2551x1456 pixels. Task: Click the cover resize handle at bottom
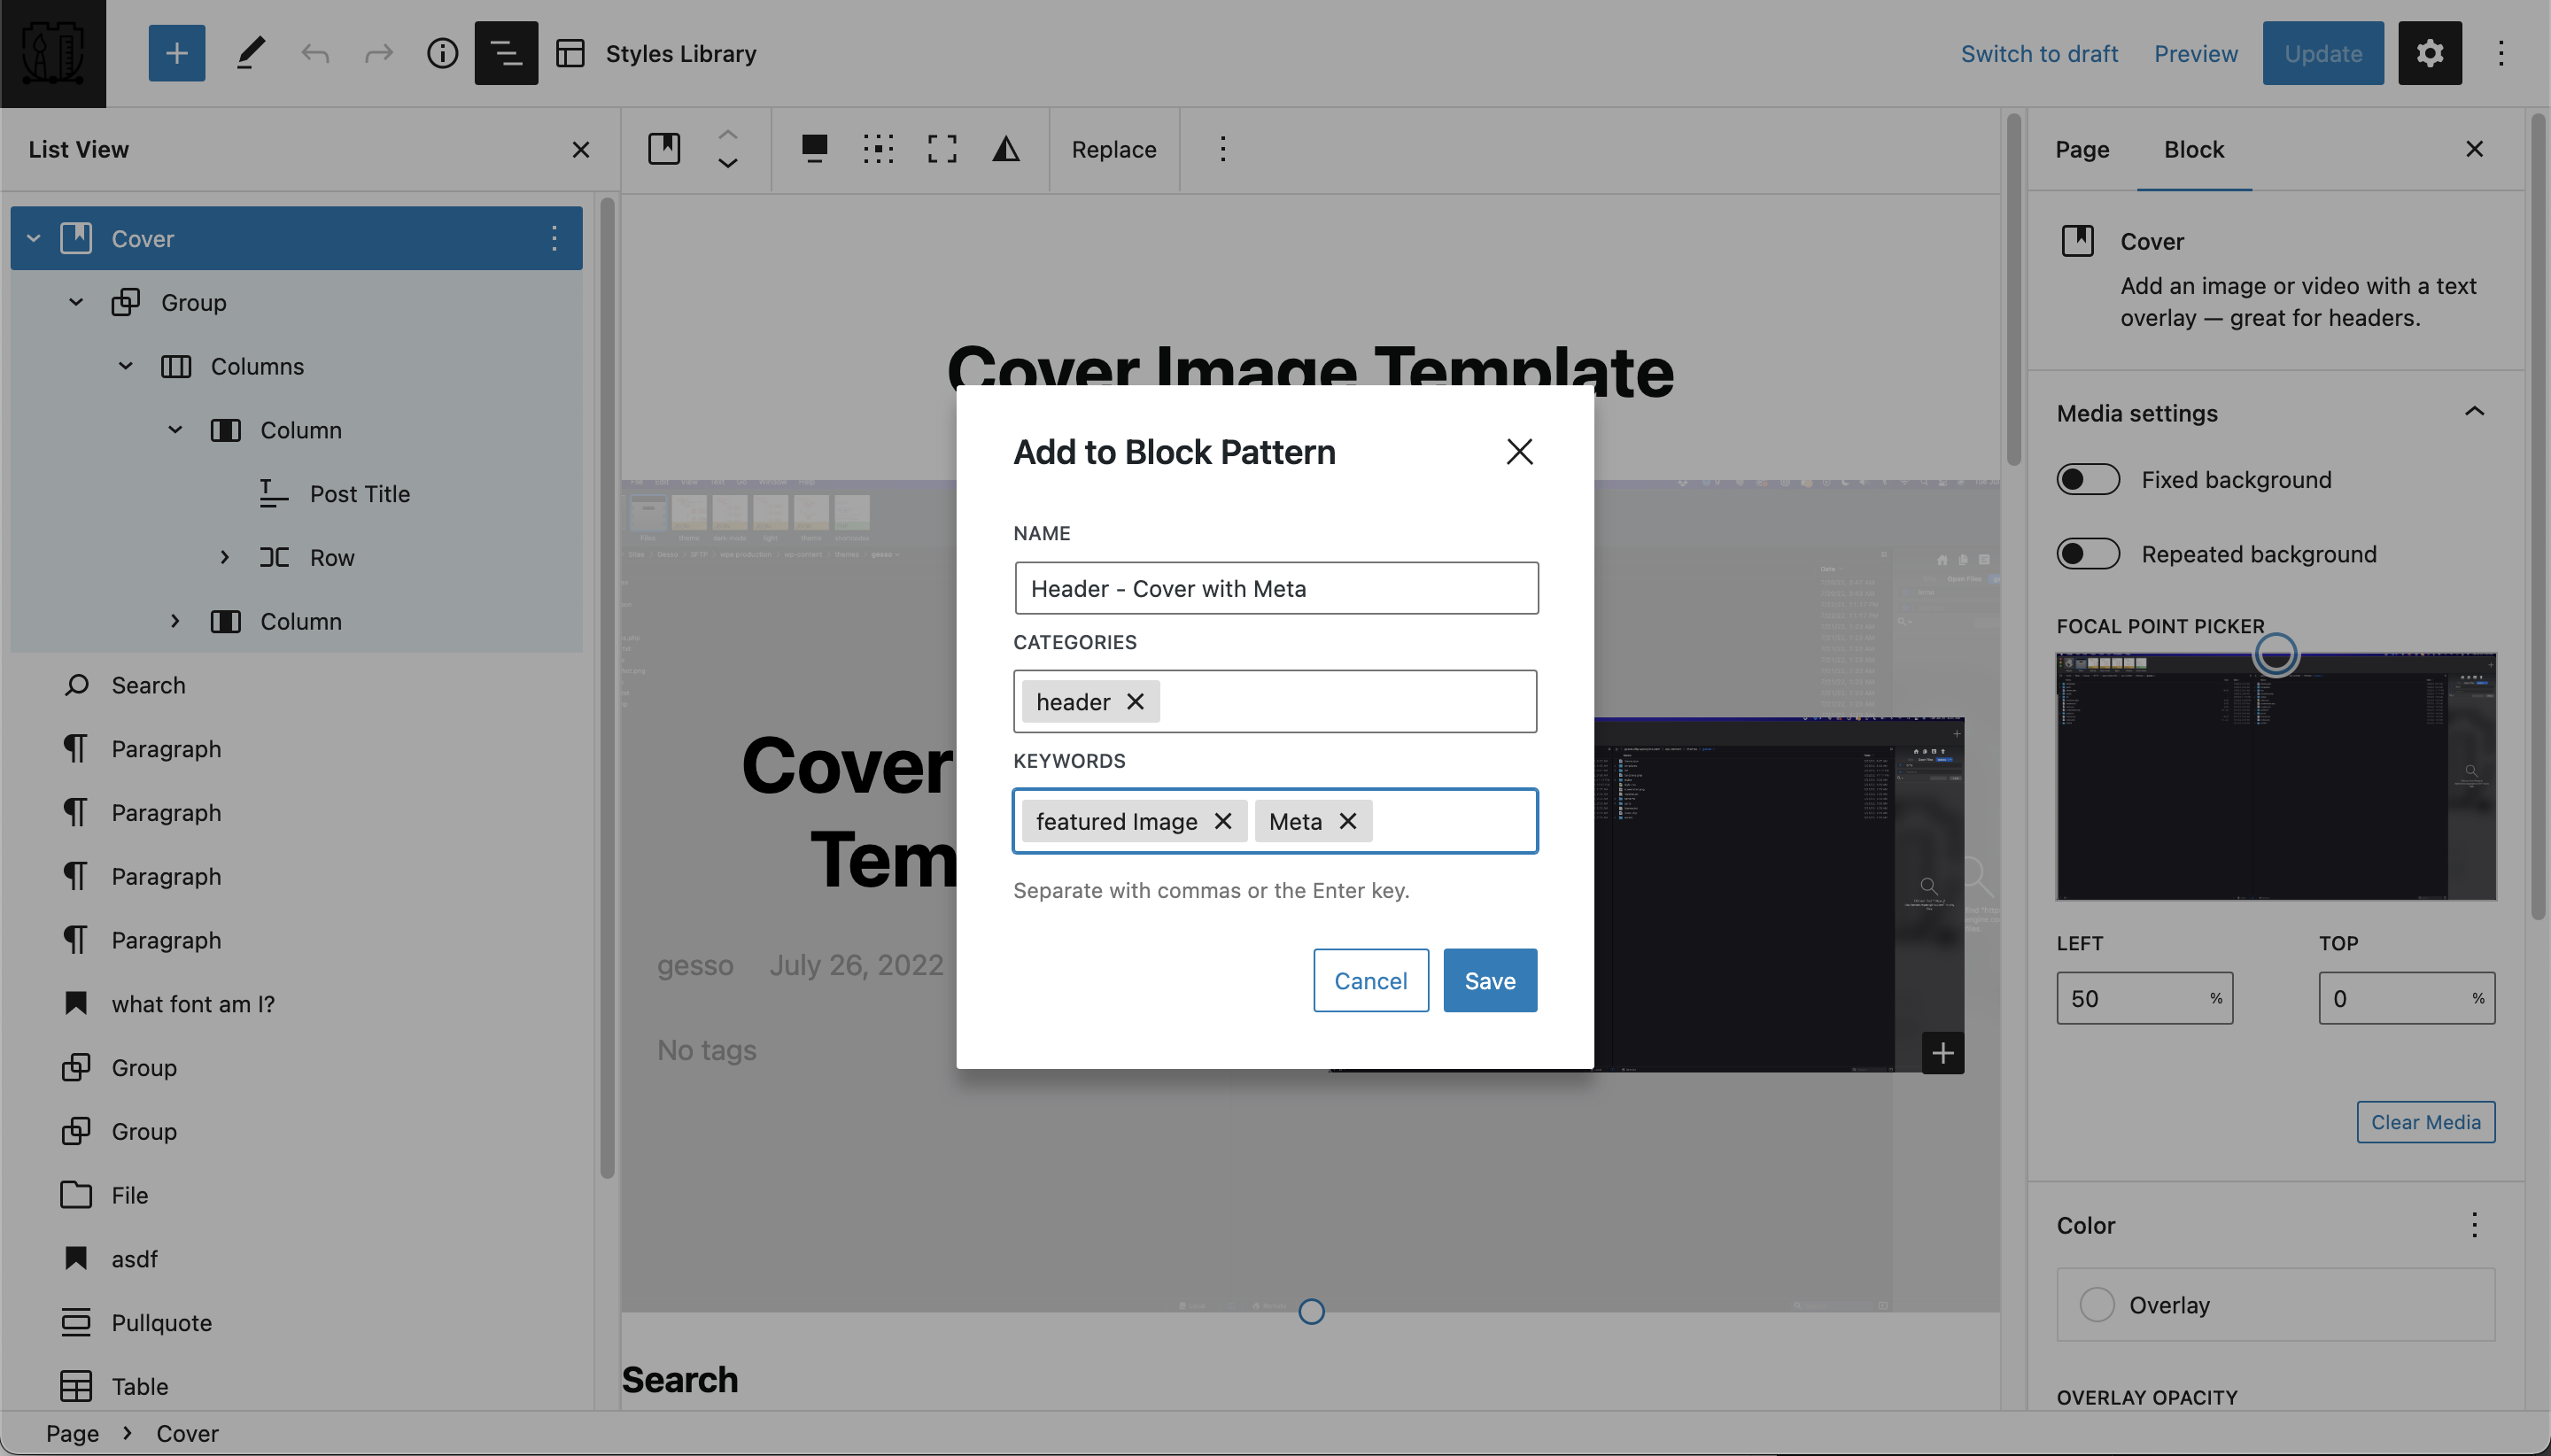[x=1311, y=1311]
